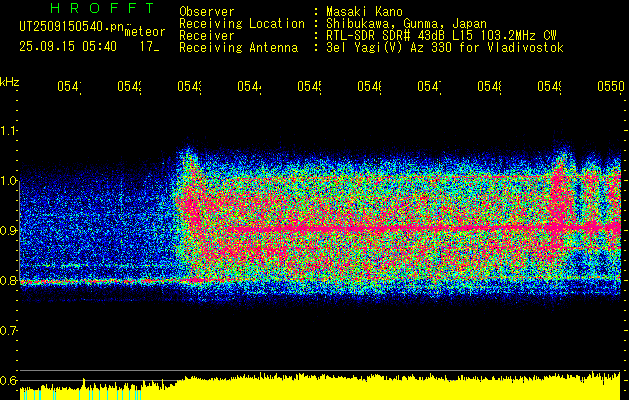Image resolution: width=629 pixels, height=400 pixels.
Task: Click the word meteor
Action: tap(145, 32)
